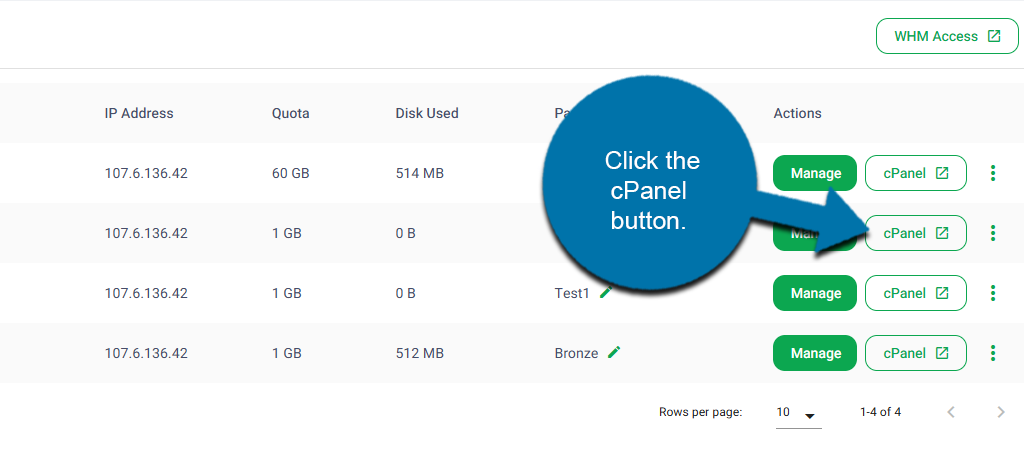Screen dimensions: 1024x456
Task: Open the three-dot menu for the Test1 row
Action: 992,293
